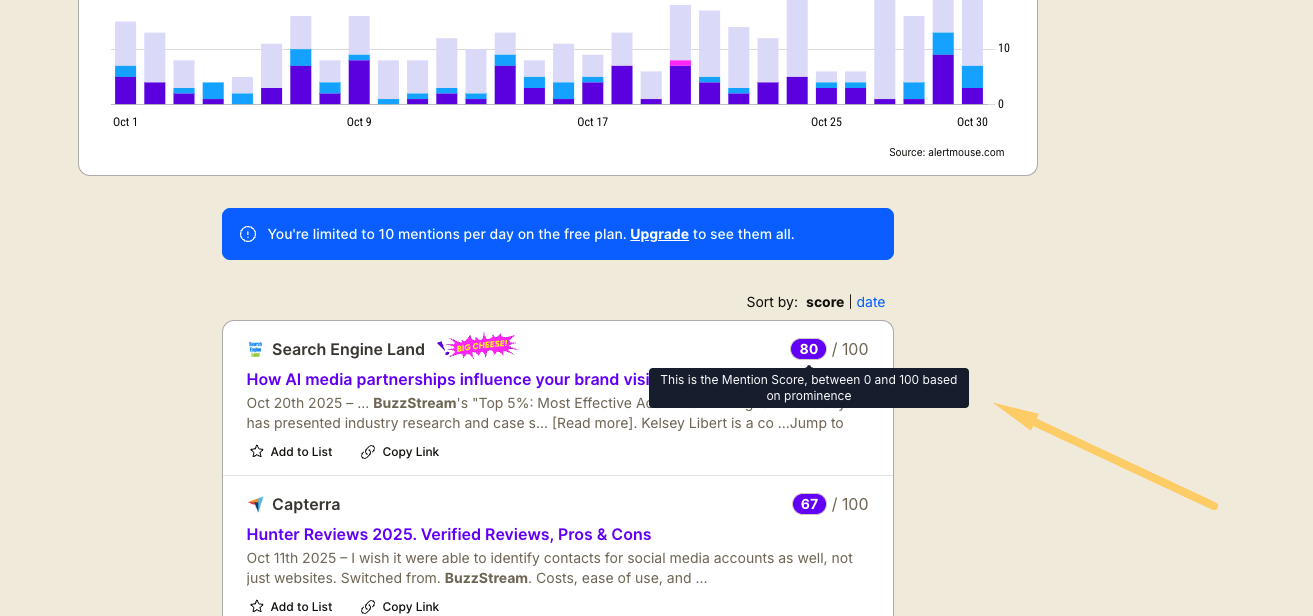Open the Hunter Reviews 2025 article link

pos(448,534)
